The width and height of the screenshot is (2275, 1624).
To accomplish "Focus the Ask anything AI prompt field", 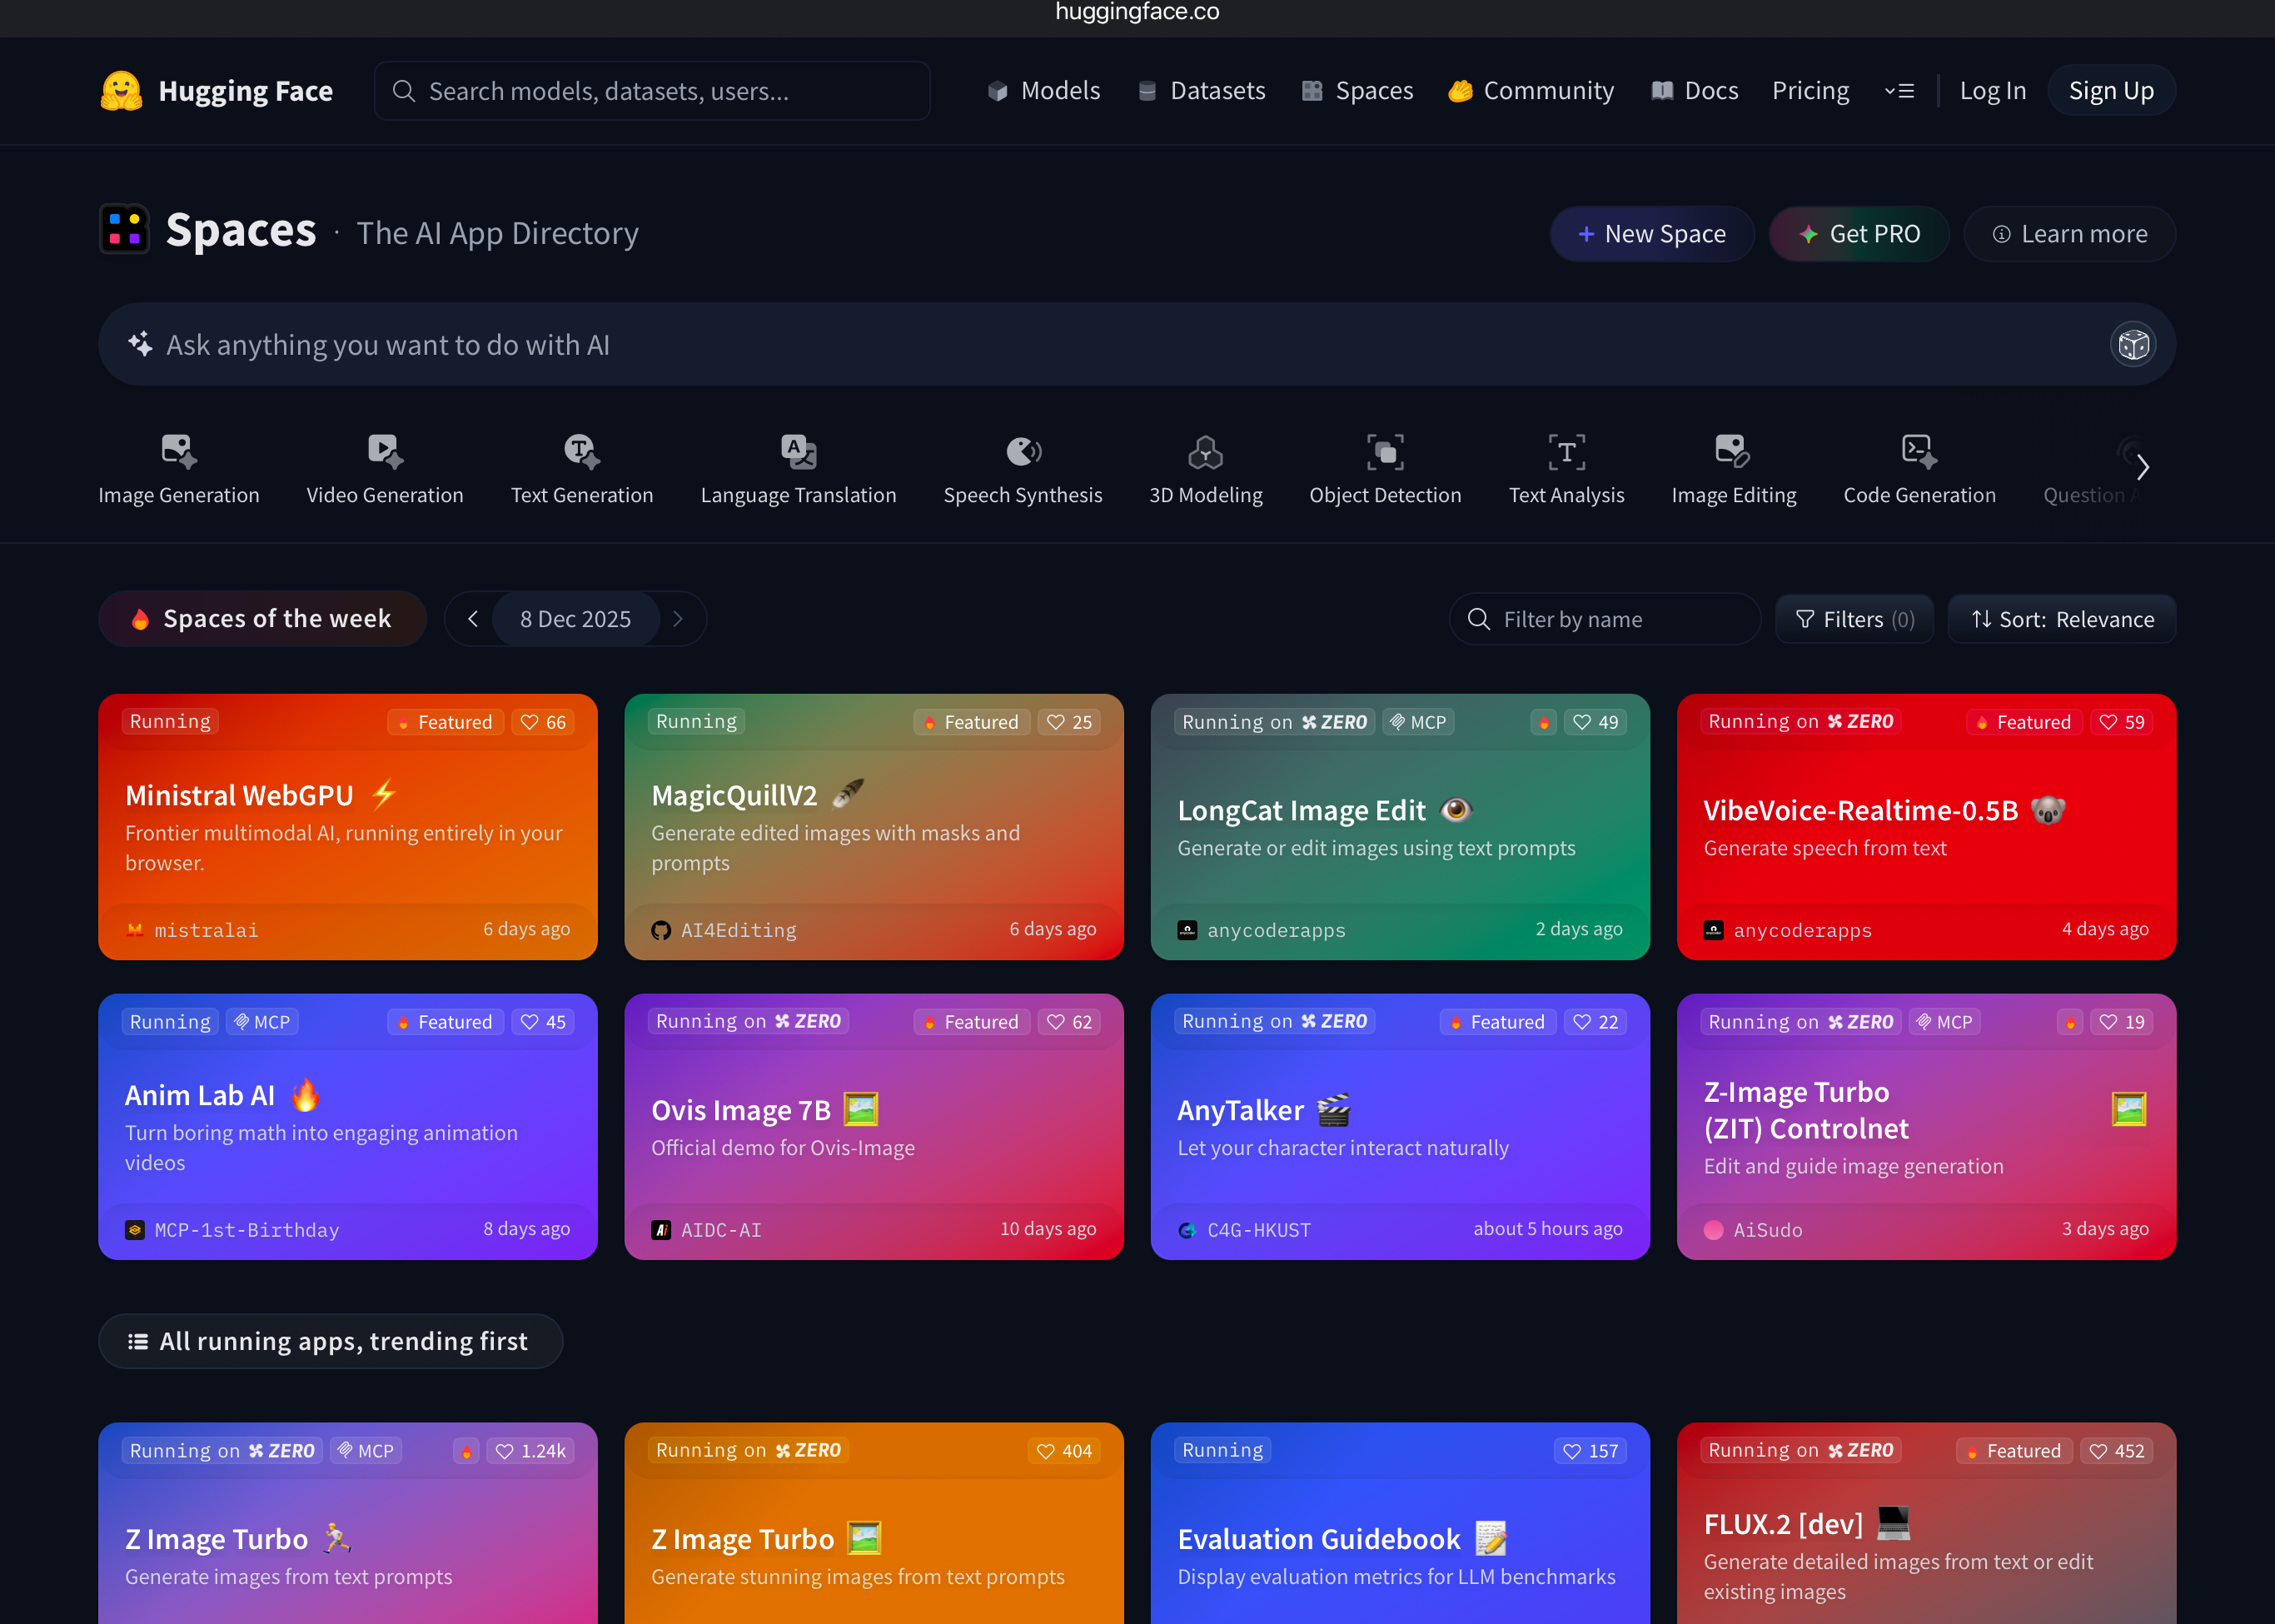I will click(1137, 345).
